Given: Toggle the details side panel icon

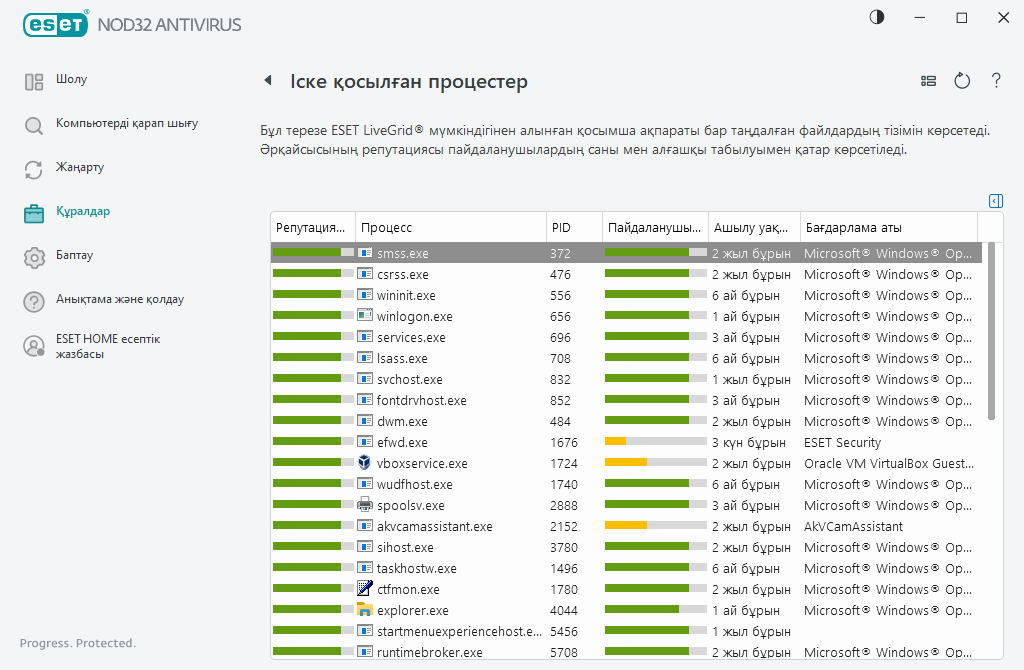Looking at the screenshot, I should coord(995,201).
